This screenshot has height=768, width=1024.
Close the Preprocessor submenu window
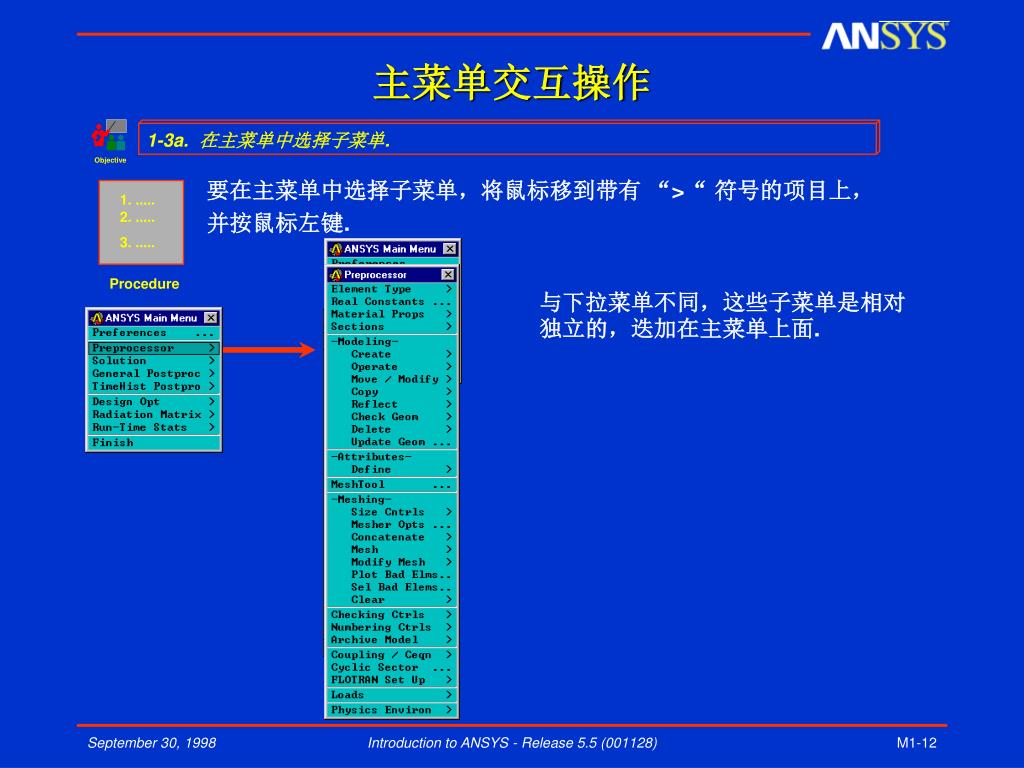click(x=447, y=275)
